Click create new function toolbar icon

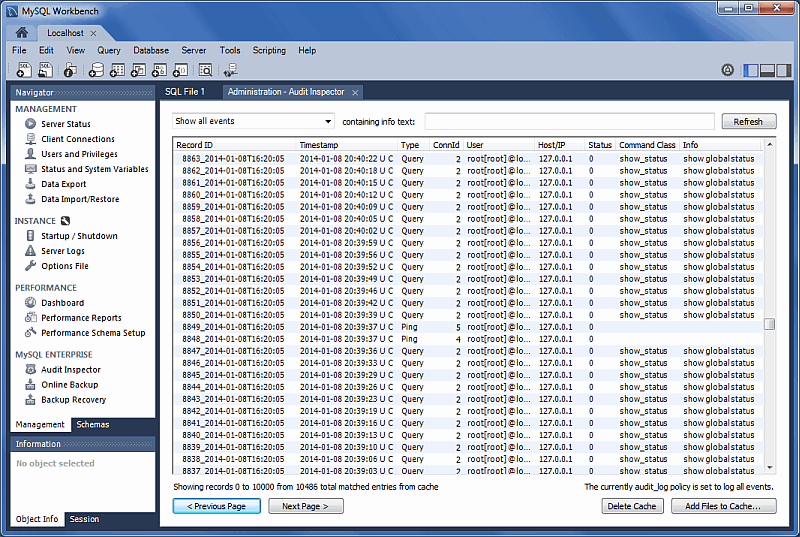(181, 70)
